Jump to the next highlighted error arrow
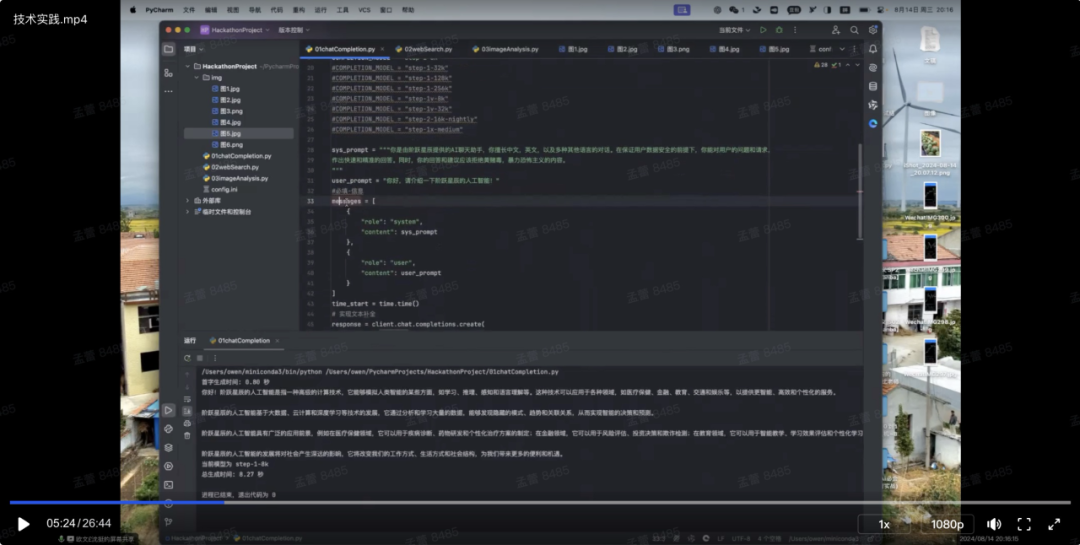The height and width of the screenshot is (545, 1080). click(x=857, y=65)
